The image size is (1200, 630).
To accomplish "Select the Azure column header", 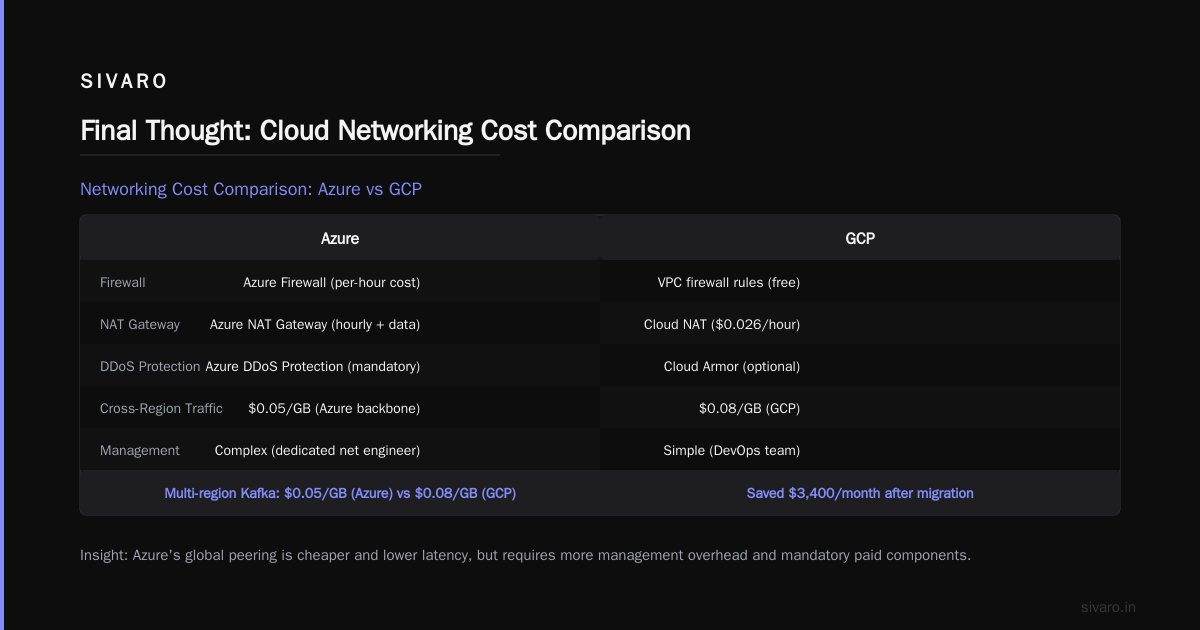I will (340, 239).
